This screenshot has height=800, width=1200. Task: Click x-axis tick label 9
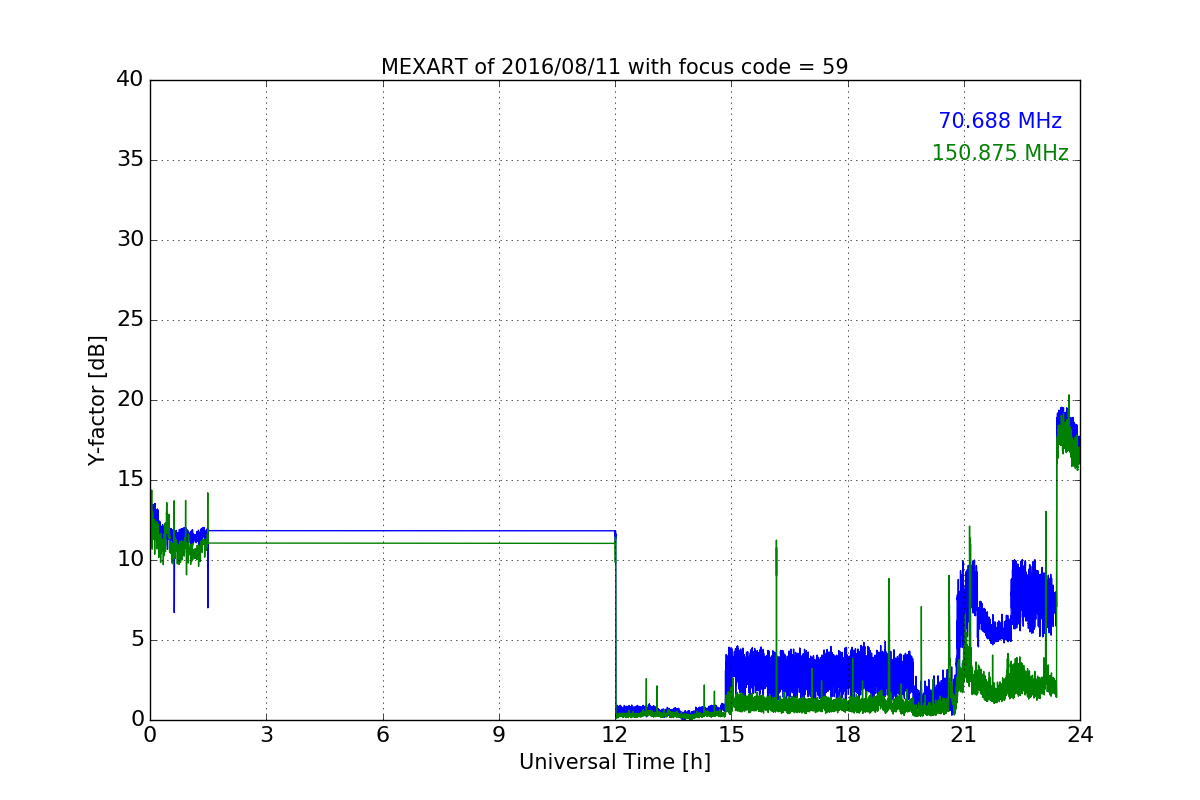point(499,735)
